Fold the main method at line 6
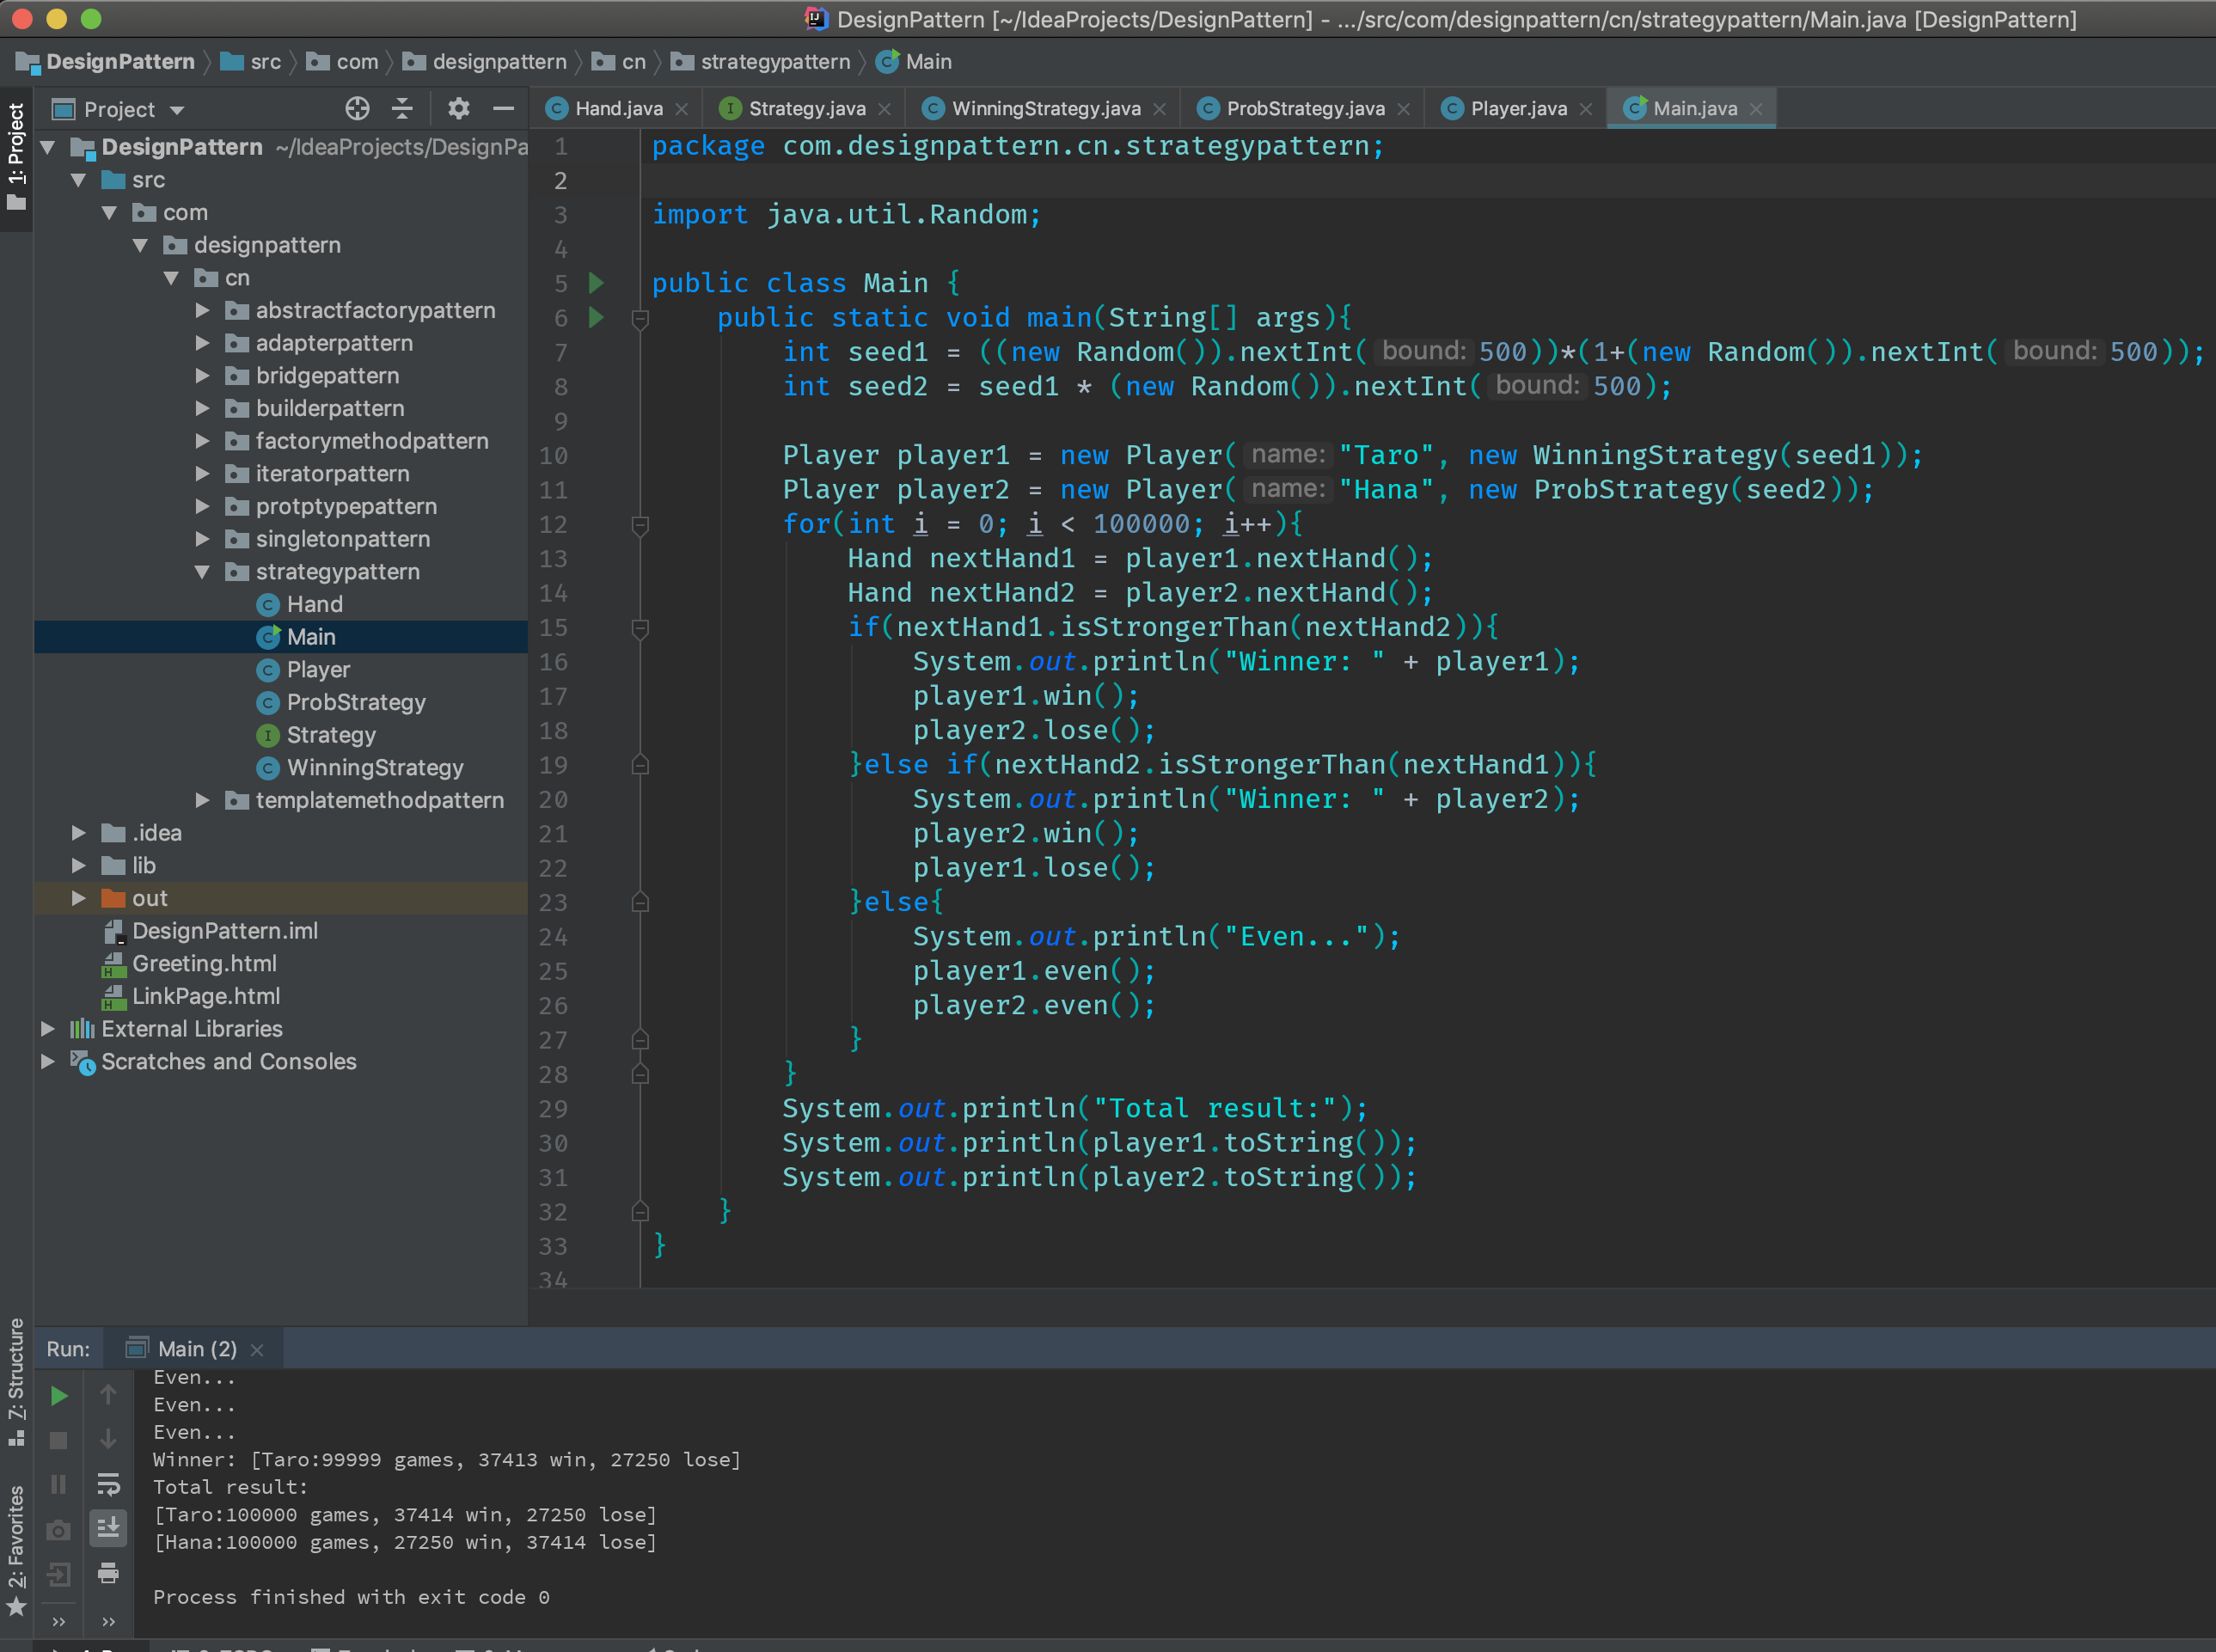 click(641, 318)
